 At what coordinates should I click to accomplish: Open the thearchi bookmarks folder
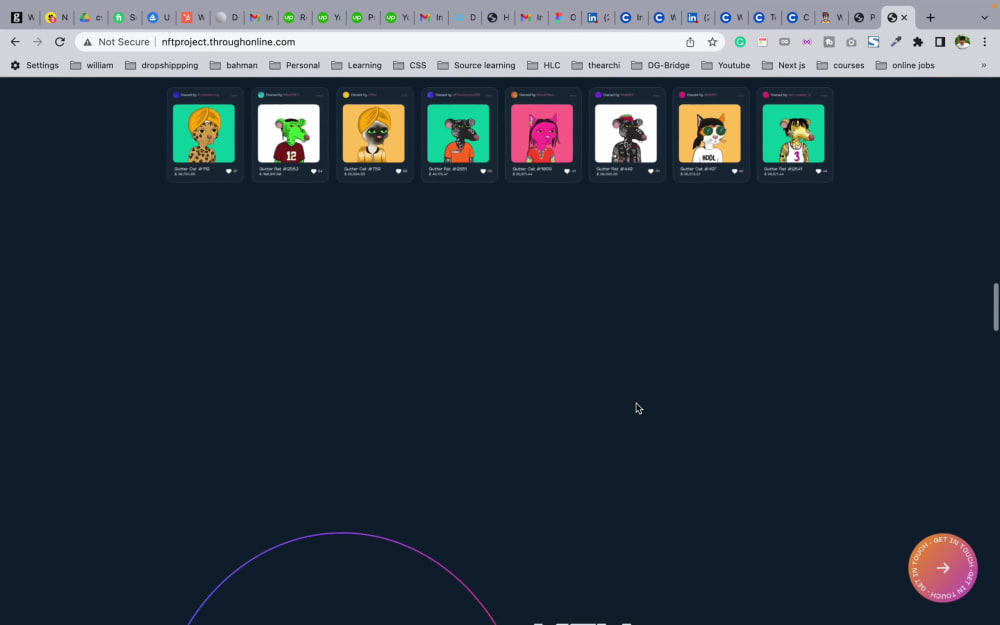(x=596, y=65)
